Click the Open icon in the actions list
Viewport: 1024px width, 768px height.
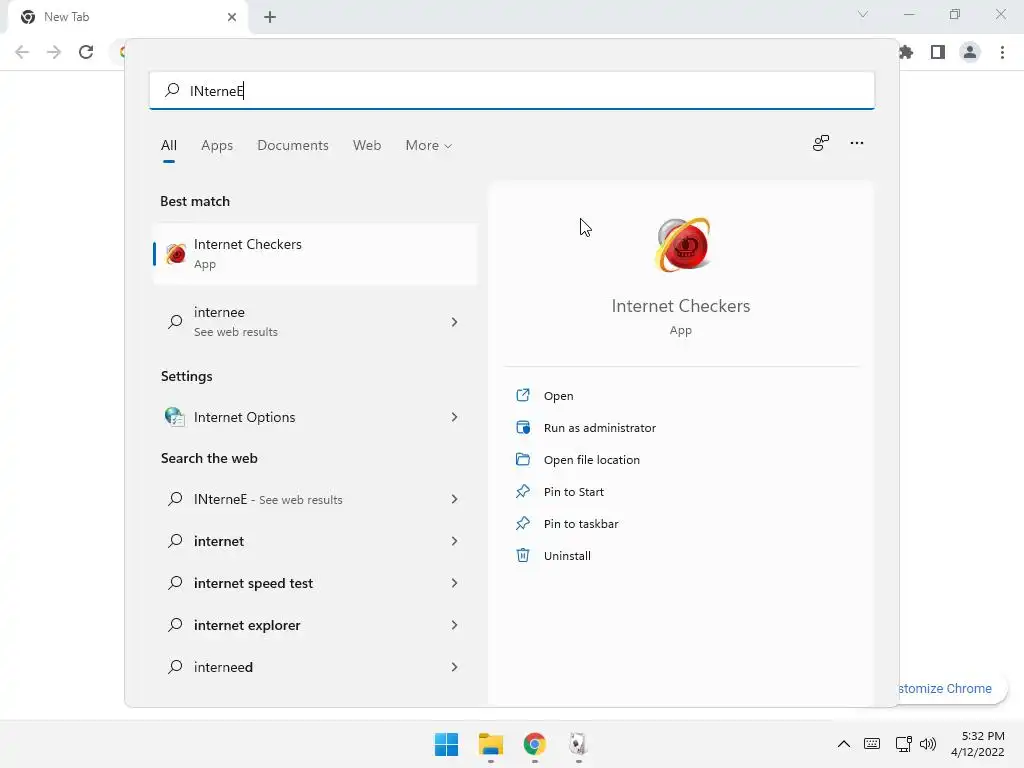(523, 395)
